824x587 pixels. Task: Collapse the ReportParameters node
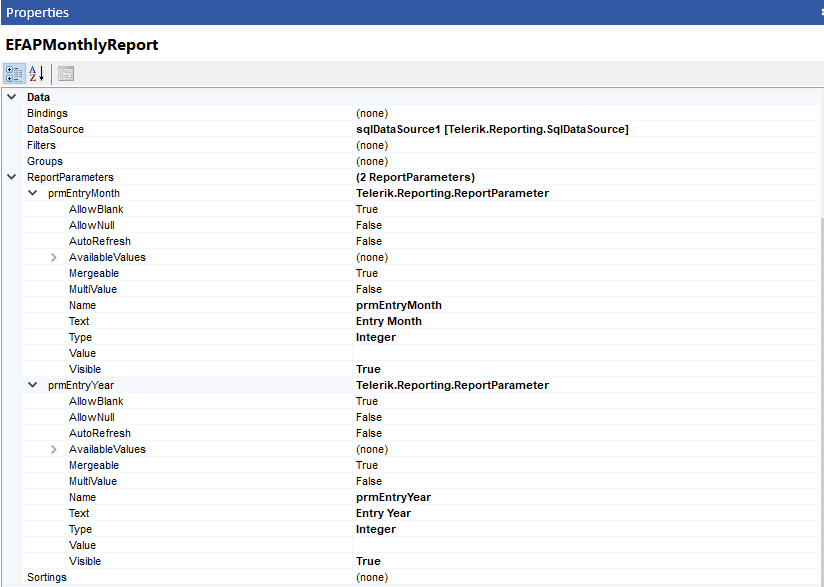[11, 177]
